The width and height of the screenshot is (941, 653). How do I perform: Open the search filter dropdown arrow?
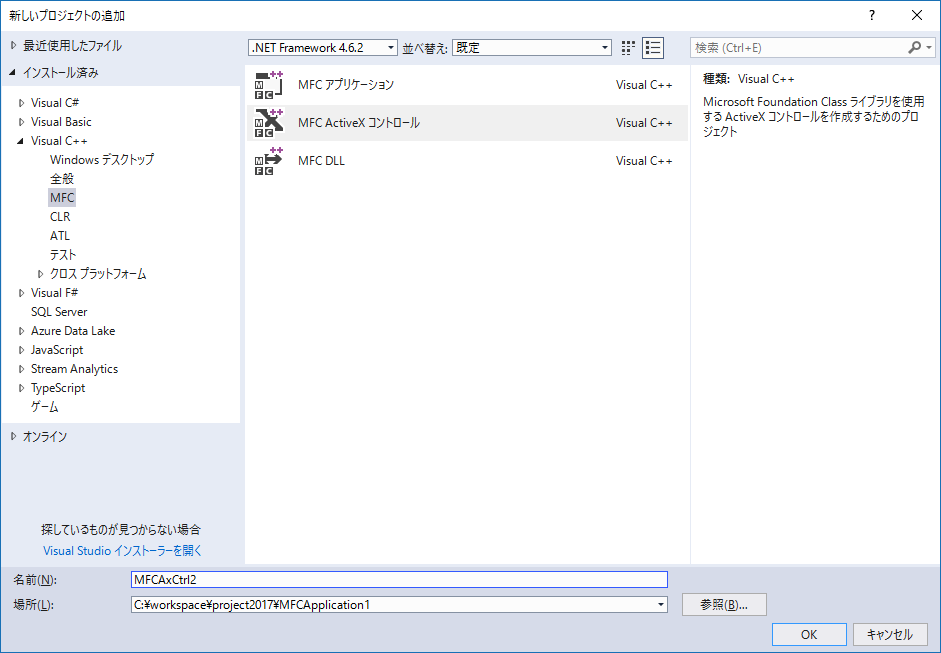(929, 46)
